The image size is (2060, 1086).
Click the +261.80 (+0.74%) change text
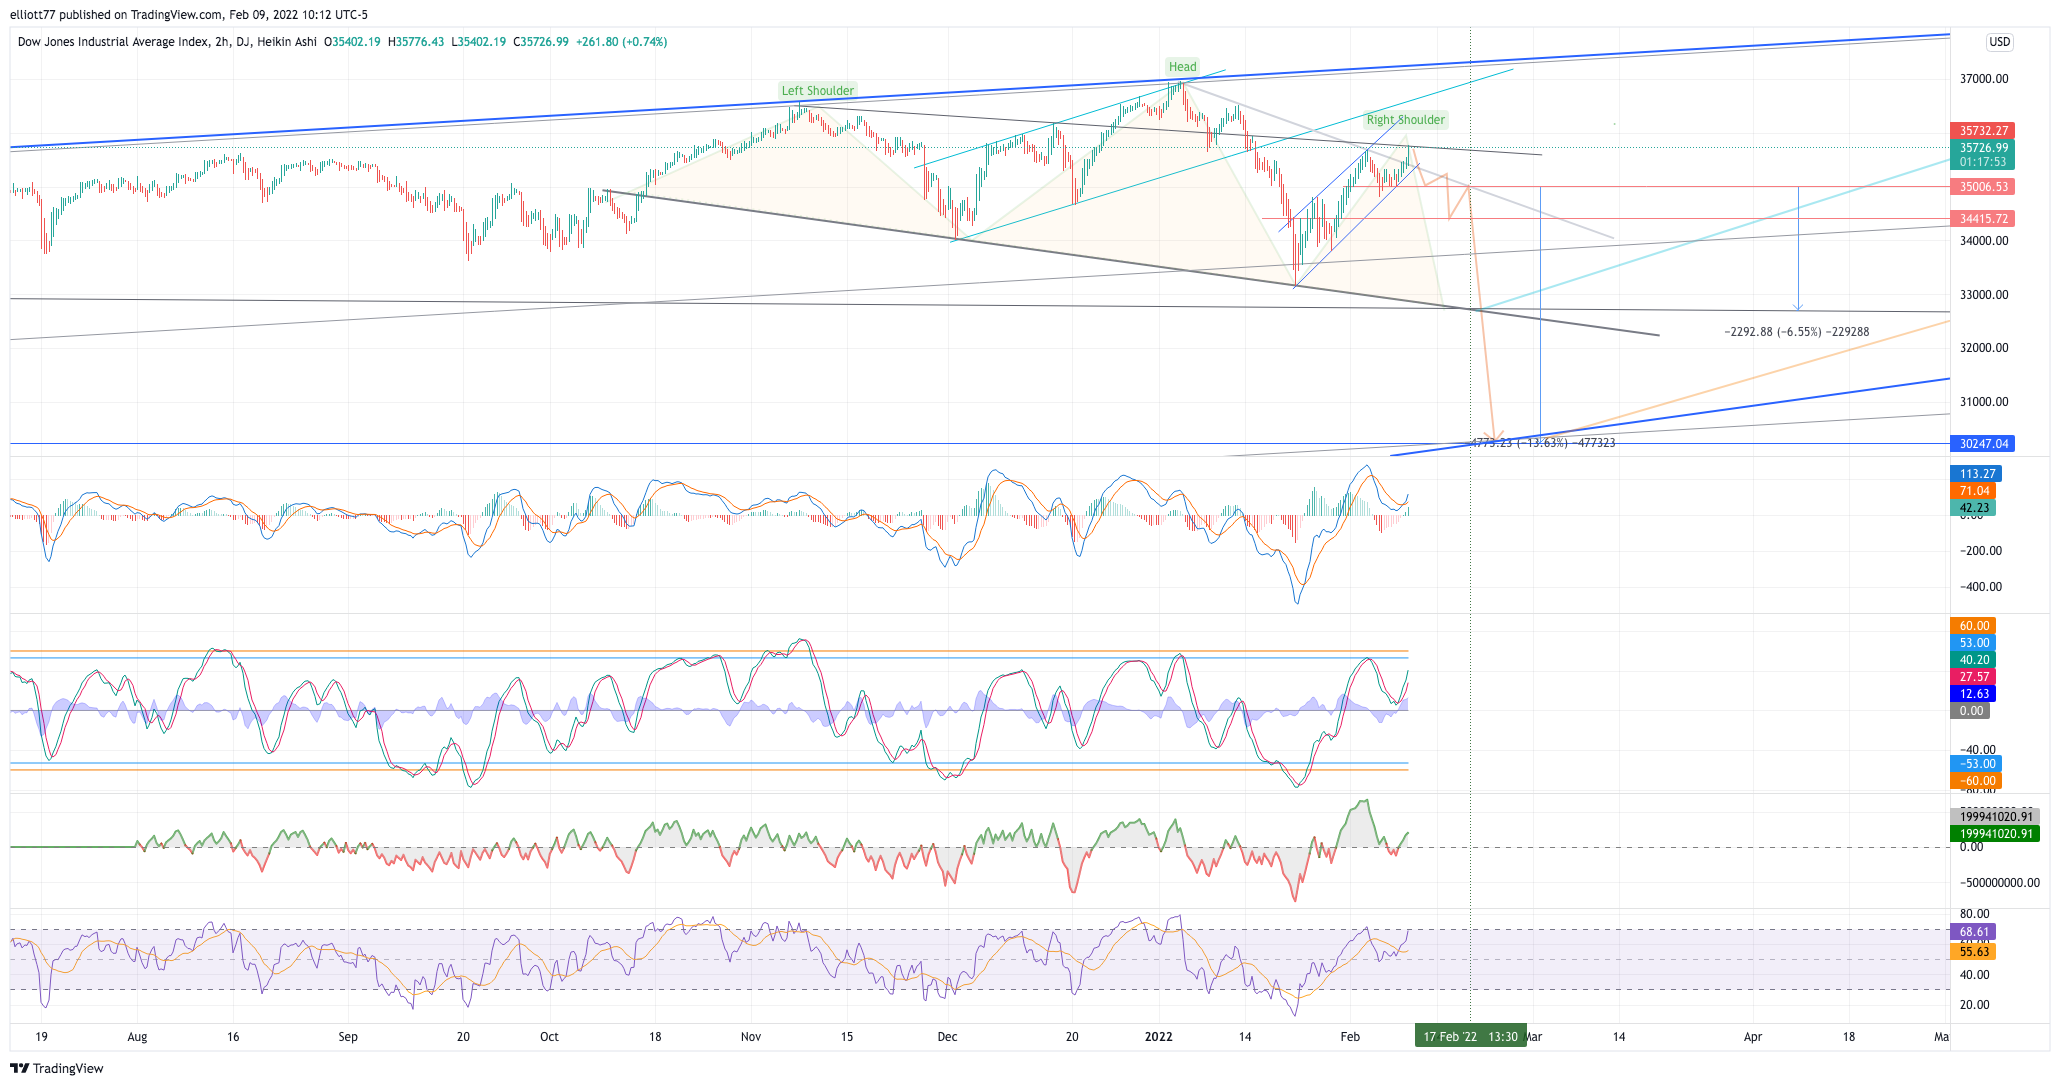621,42
